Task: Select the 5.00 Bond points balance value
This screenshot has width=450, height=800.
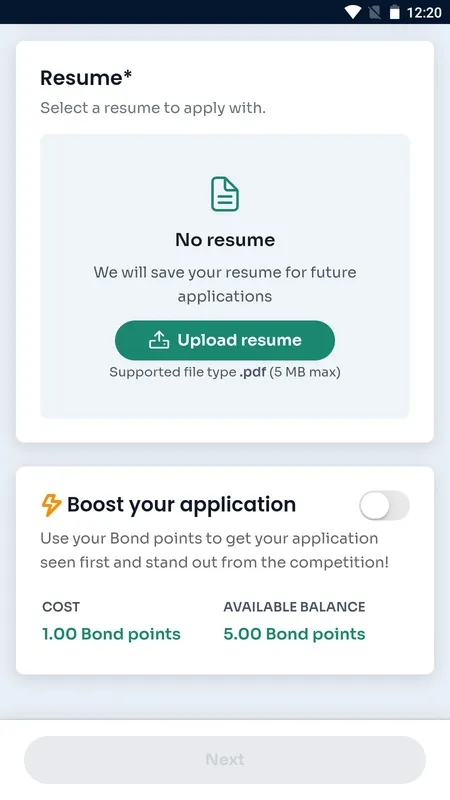Action: click(294, 634)
